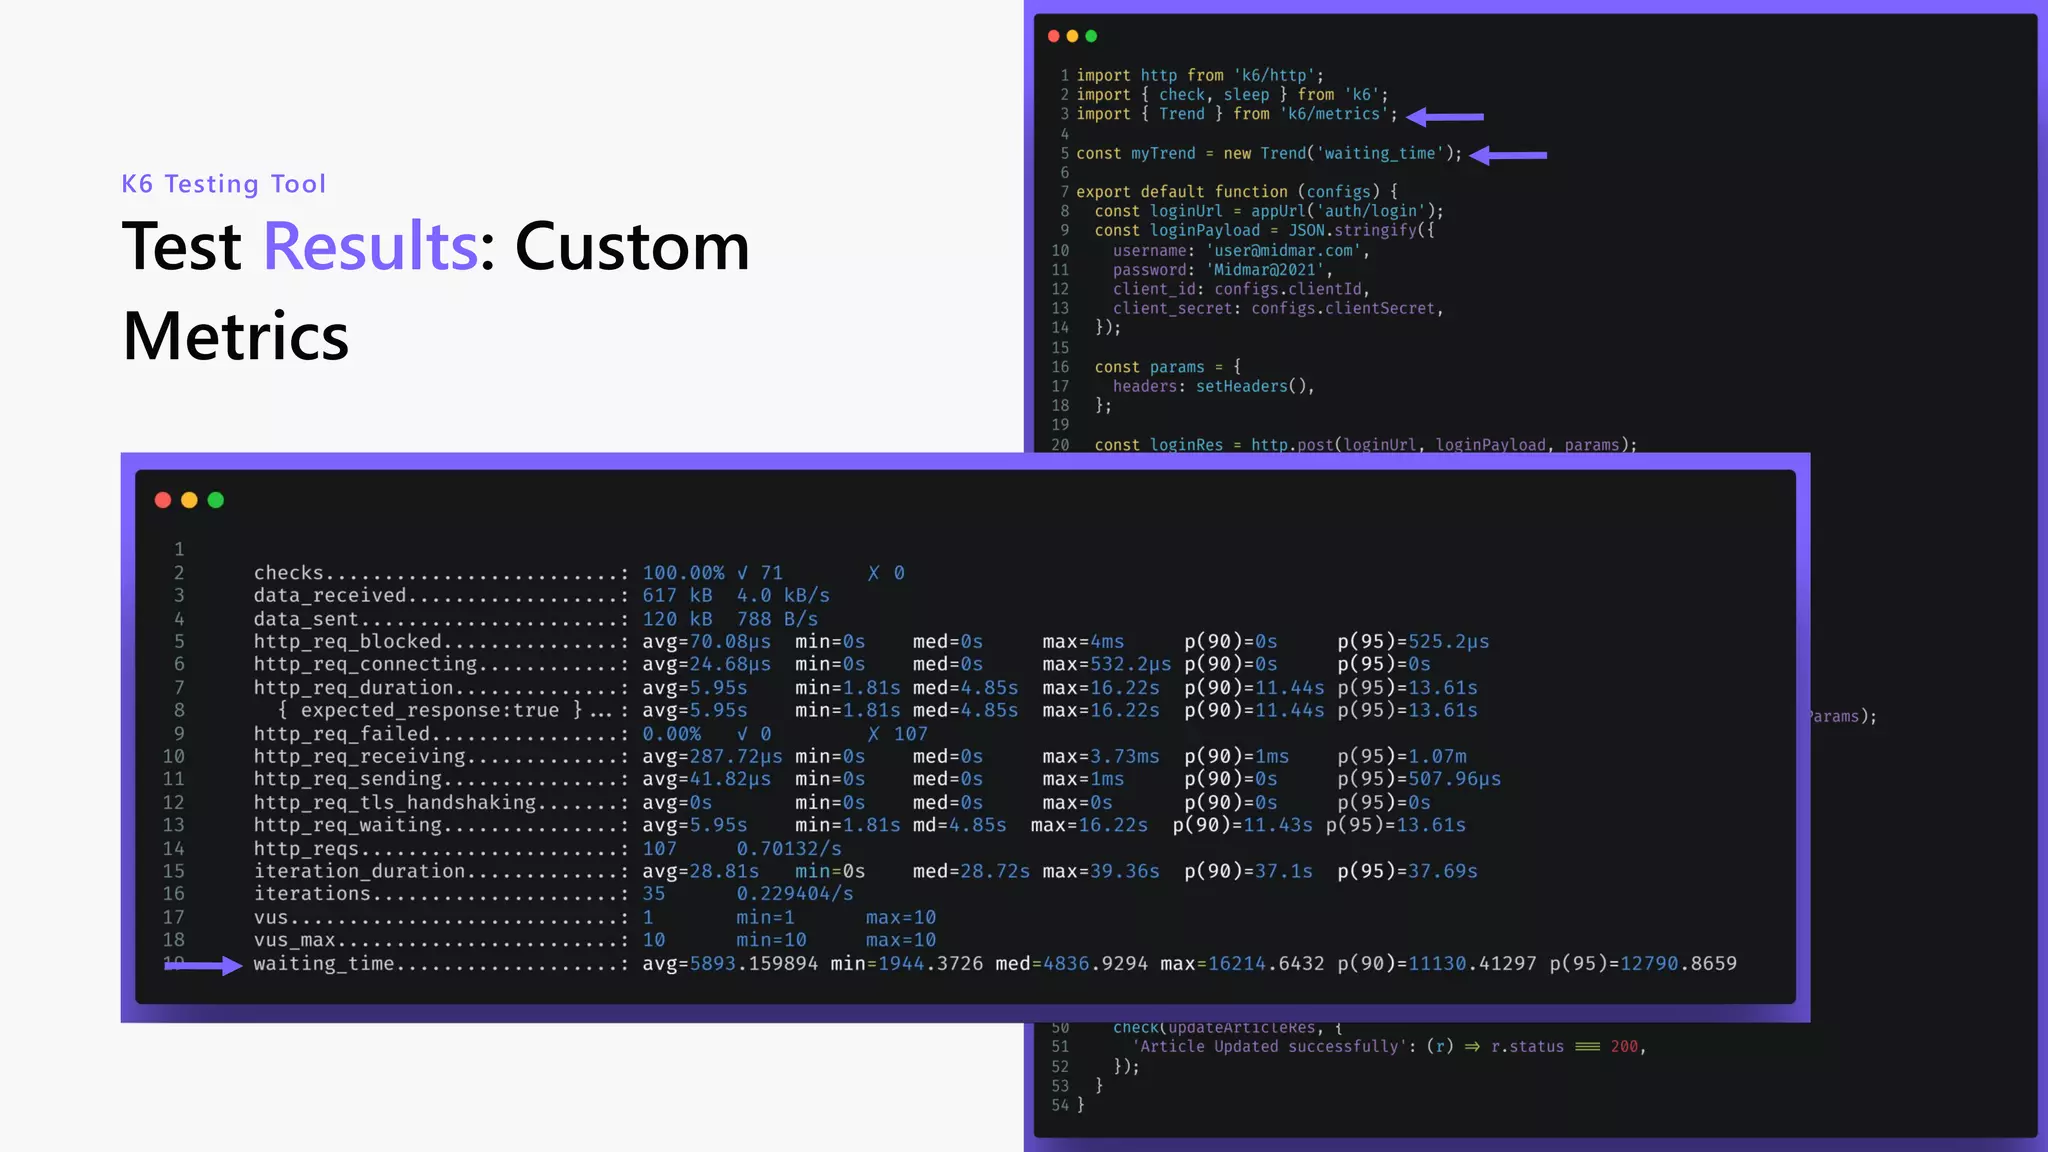The height and width of the screenshot is (1152, 2048).
Task: Click 'k6/metrics' import string in code
Action: point(1335,114)
